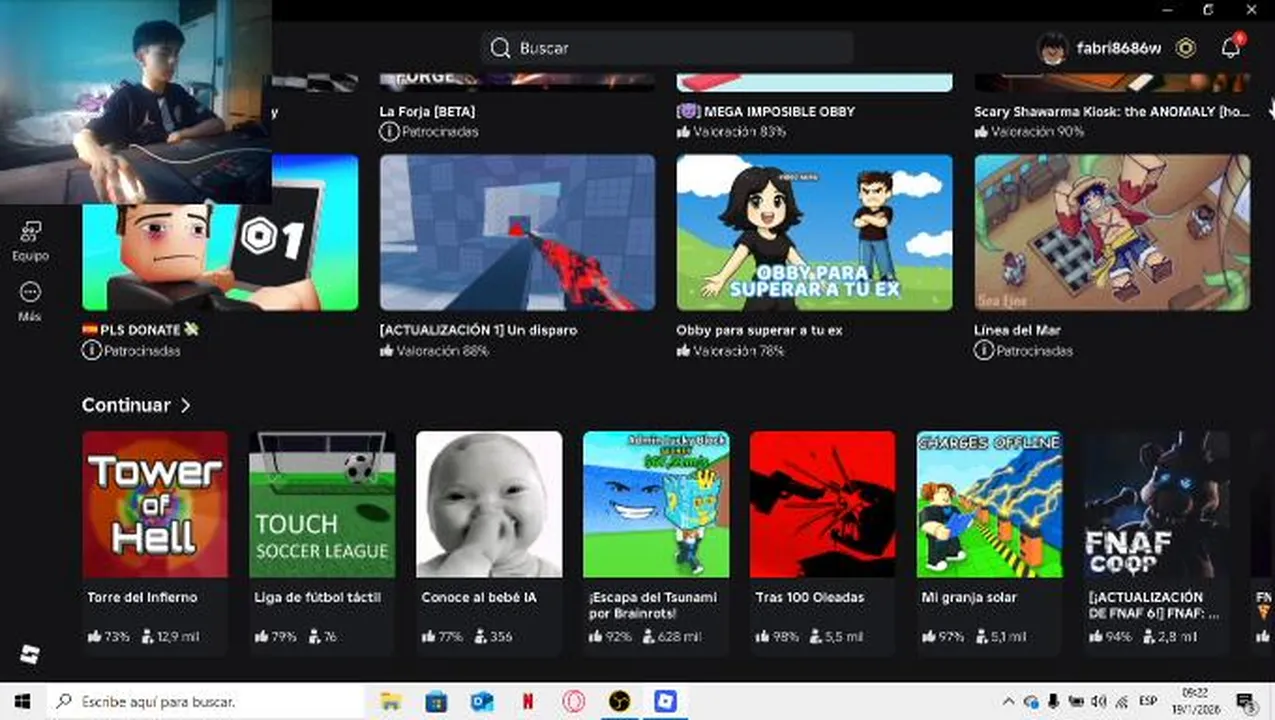Open the Mi granja solar thumbnail

[x=990, y=504]
